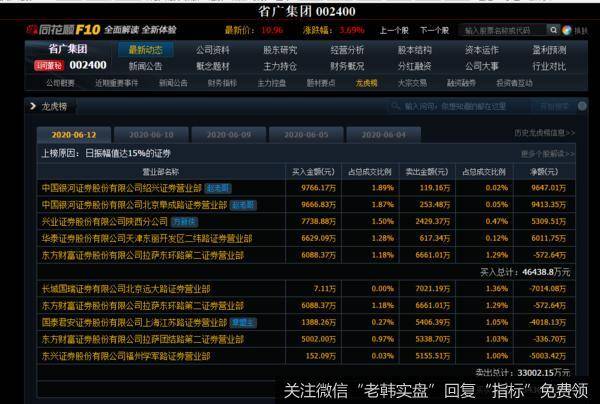This screenshot has height=404, width=600.
Task: Click 长城国瑞证券北京远大路证券营业部 name
Action: [x=126, y=289]
